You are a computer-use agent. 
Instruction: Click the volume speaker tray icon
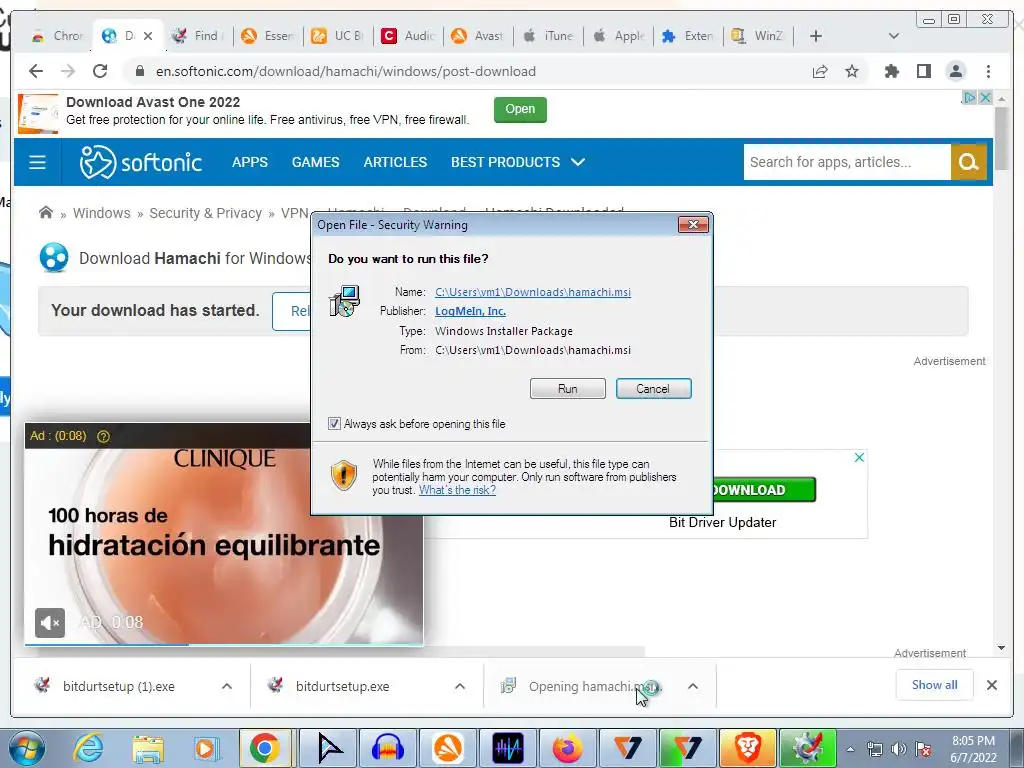899,749
